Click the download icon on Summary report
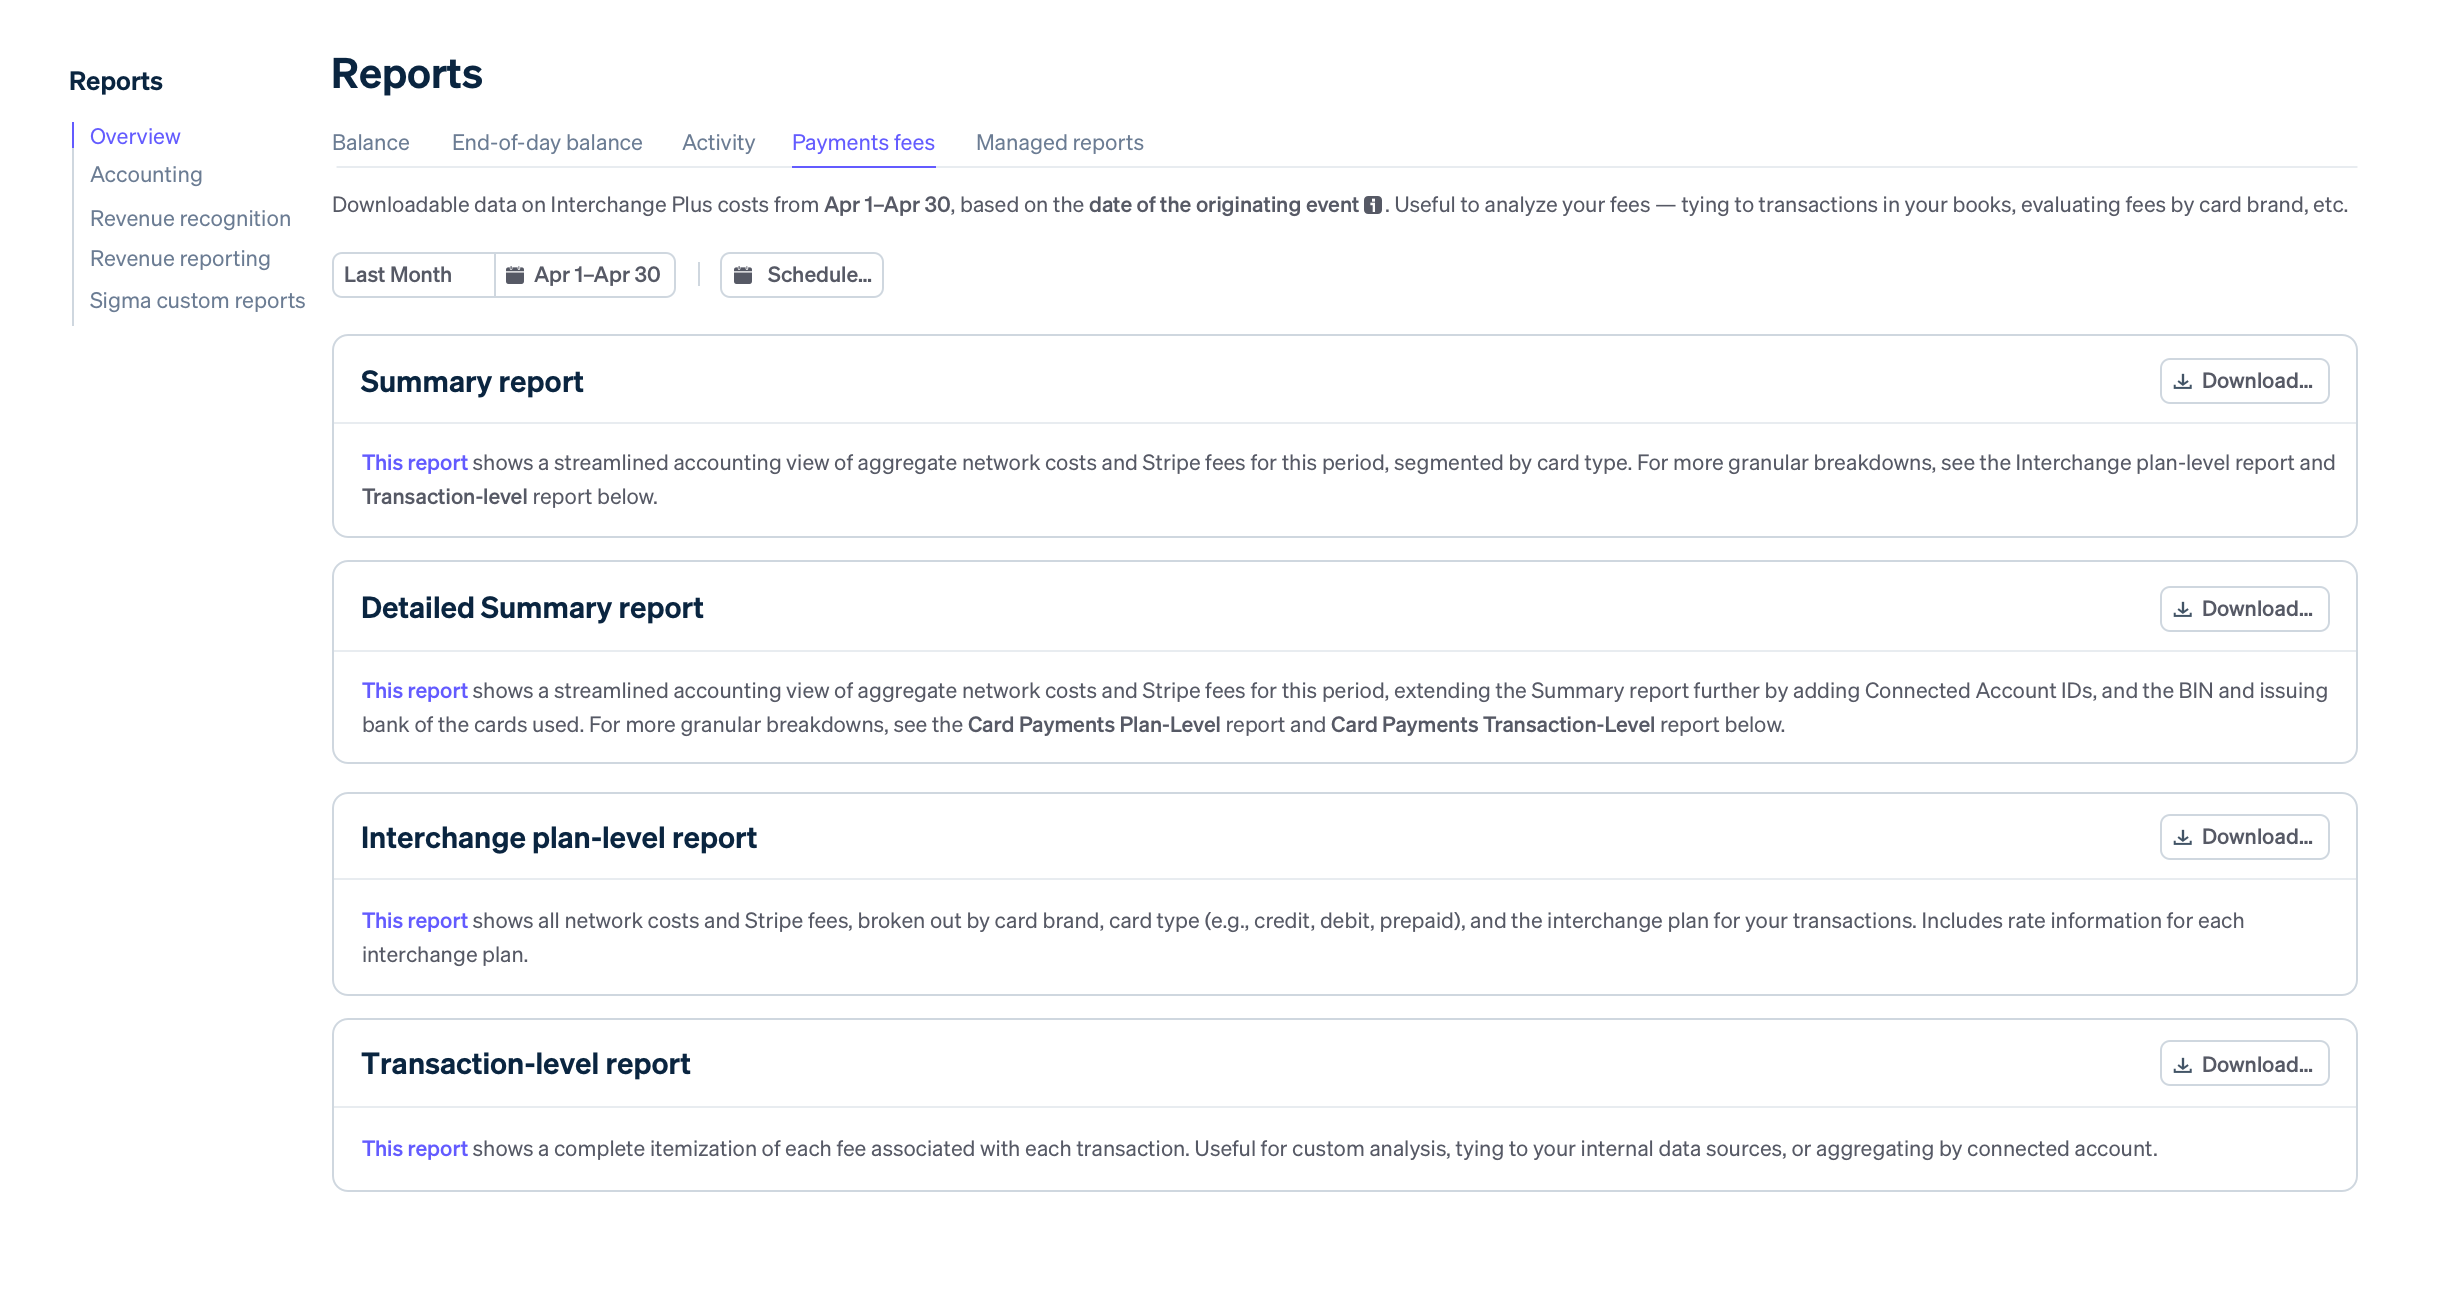The width and height of the screenshot is (2464, 1290). [x=2182, y=380]
